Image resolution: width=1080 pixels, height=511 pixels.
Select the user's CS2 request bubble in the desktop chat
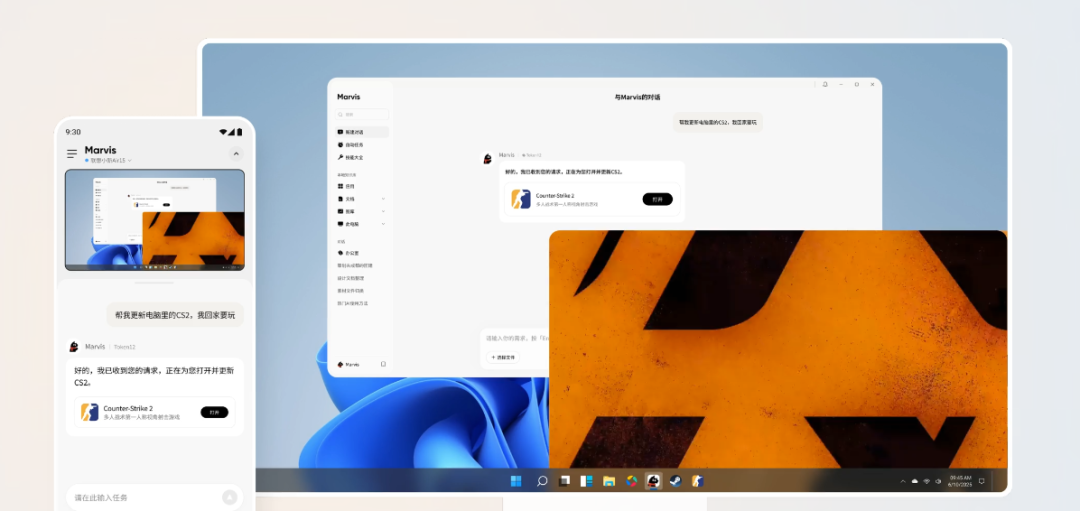718,122
